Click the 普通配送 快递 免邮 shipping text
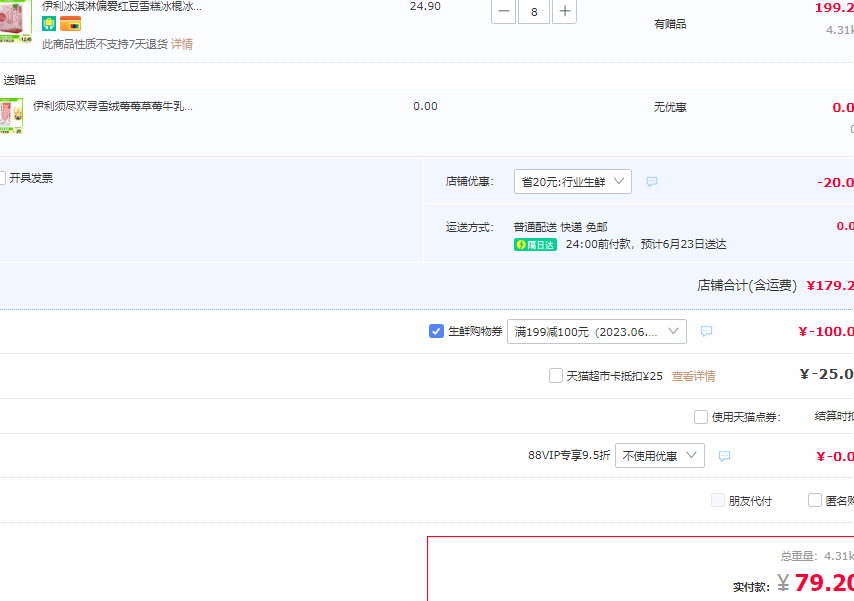 560,227
